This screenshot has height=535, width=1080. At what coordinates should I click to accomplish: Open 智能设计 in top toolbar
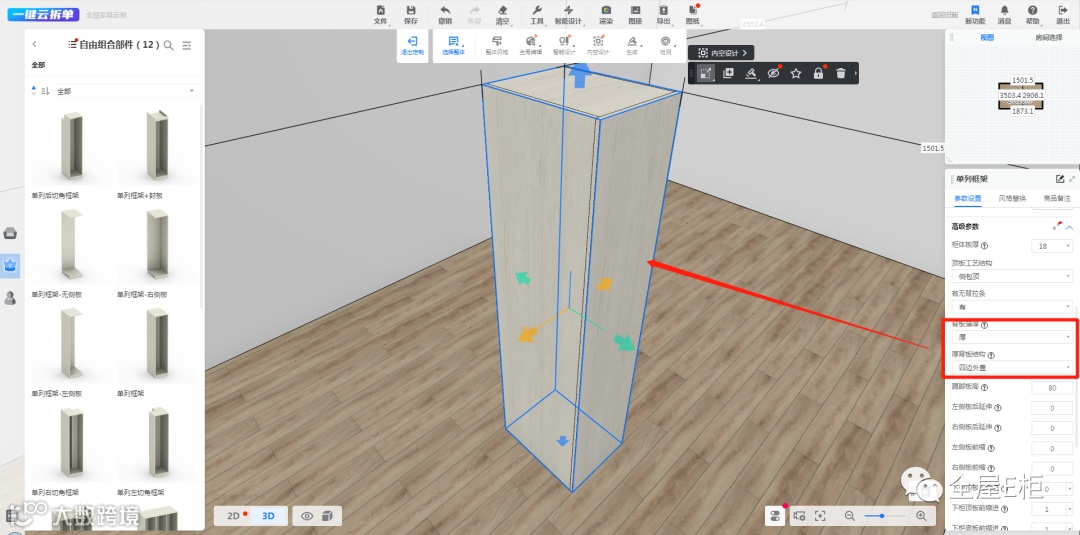point(568,14)
